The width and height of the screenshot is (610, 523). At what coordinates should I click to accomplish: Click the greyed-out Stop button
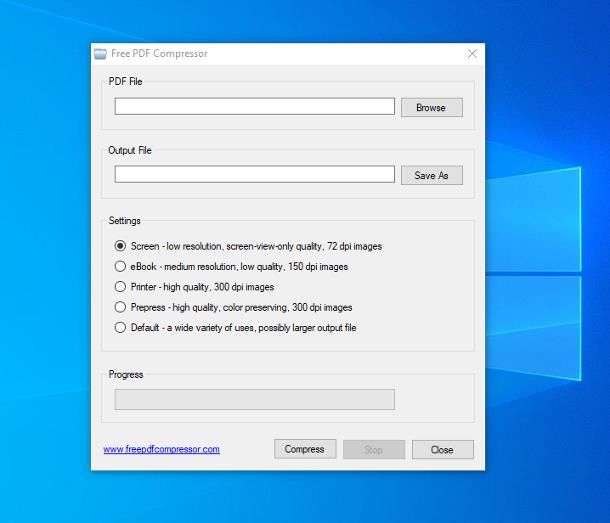click(374, 449)
